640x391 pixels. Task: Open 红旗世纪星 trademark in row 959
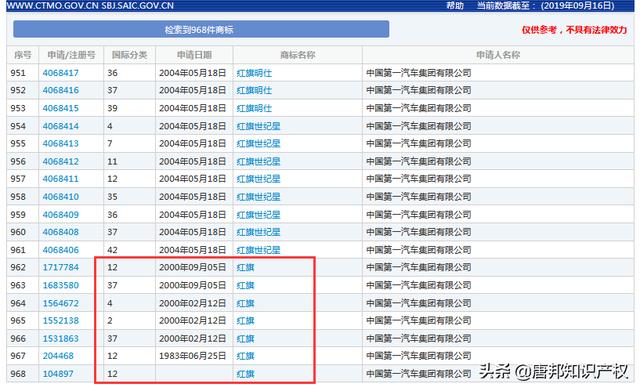(258, 215)
